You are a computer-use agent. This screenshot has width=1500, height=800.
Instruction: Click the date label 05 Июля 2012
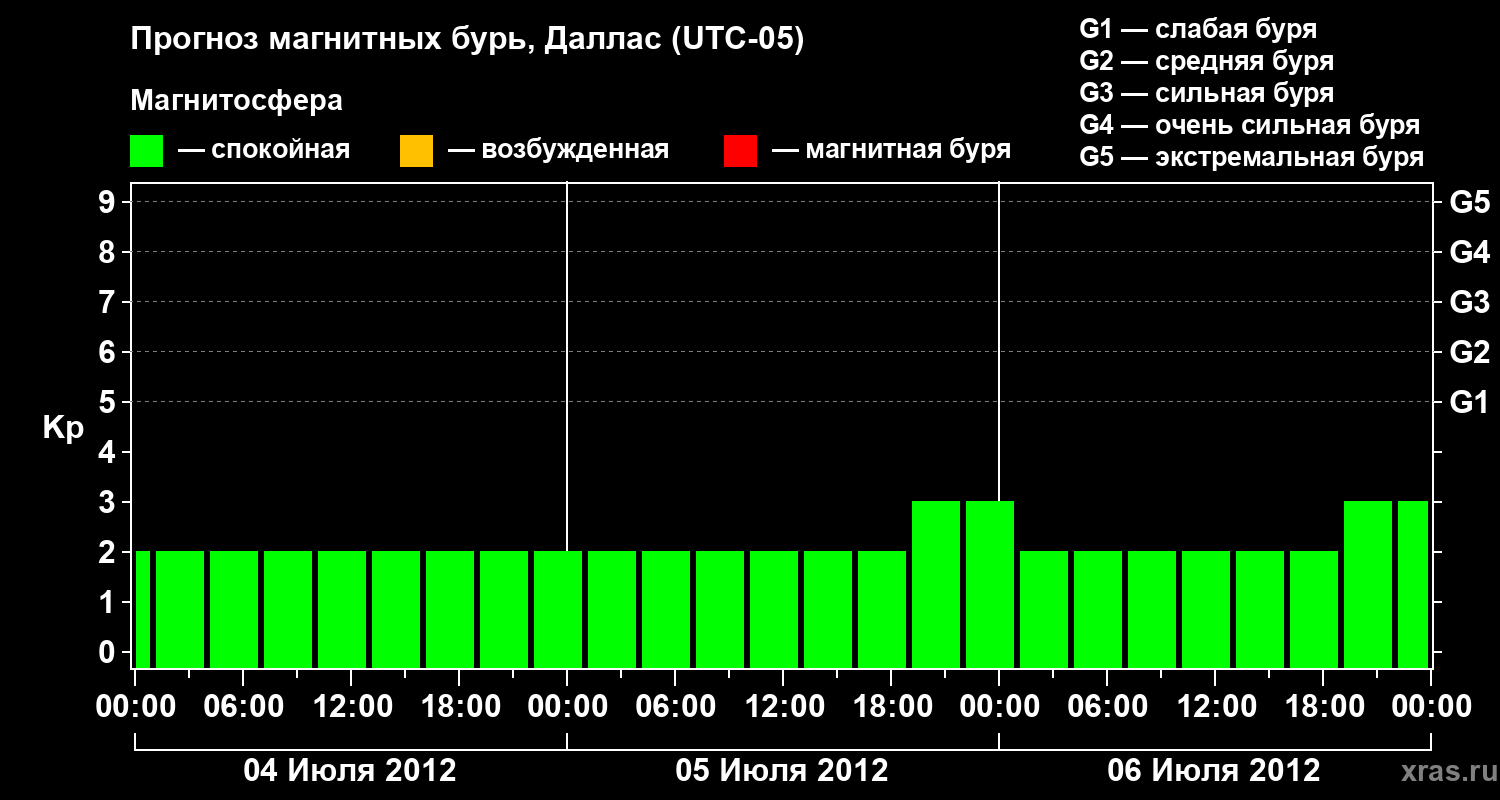point(783,771)
